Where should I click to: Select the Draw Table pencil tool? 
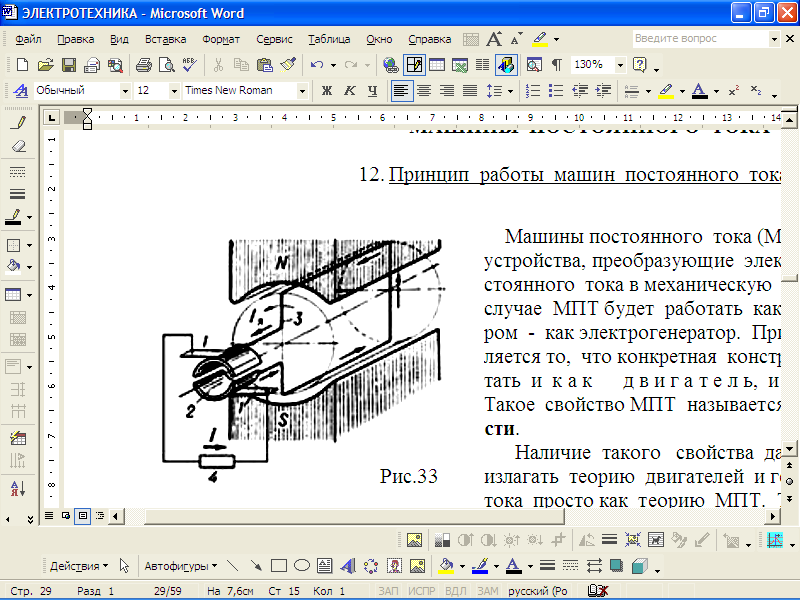pyautogui.click(x=16, y=123)
